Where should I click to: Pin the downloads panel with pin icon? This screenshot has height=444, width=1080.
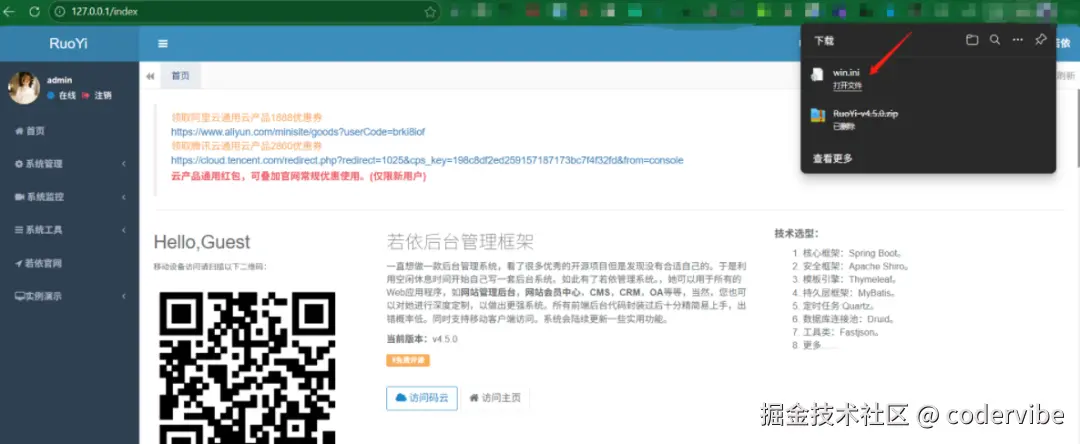coord(1040,40)
